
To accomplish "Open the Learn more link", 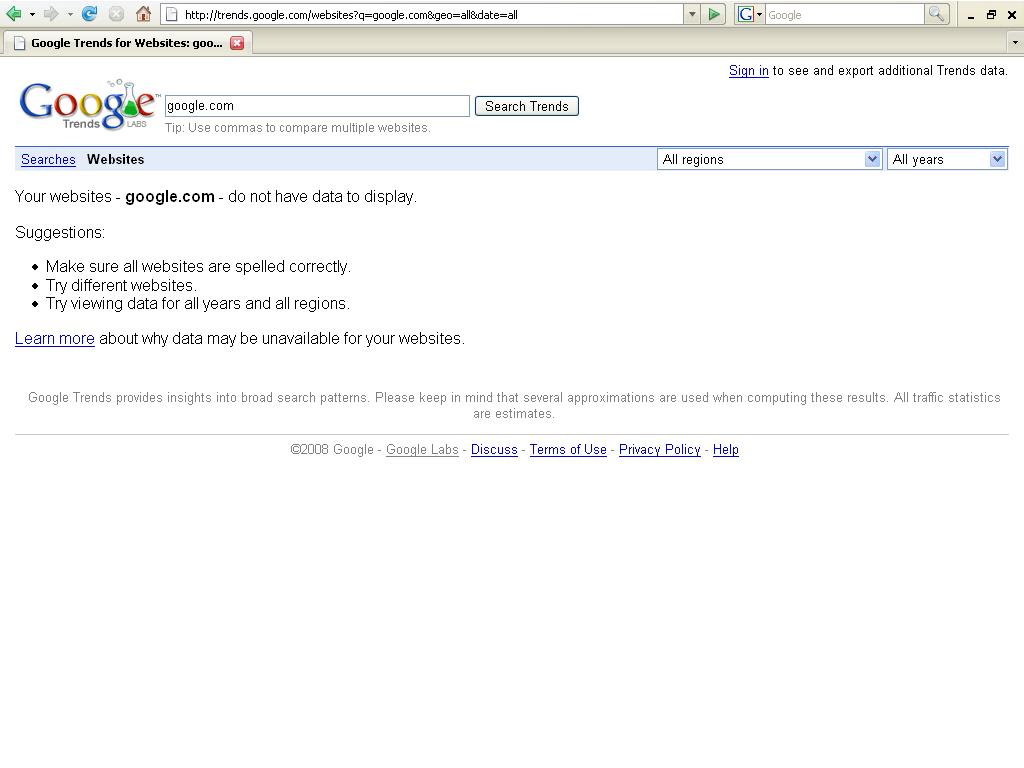I will point(55,338).
